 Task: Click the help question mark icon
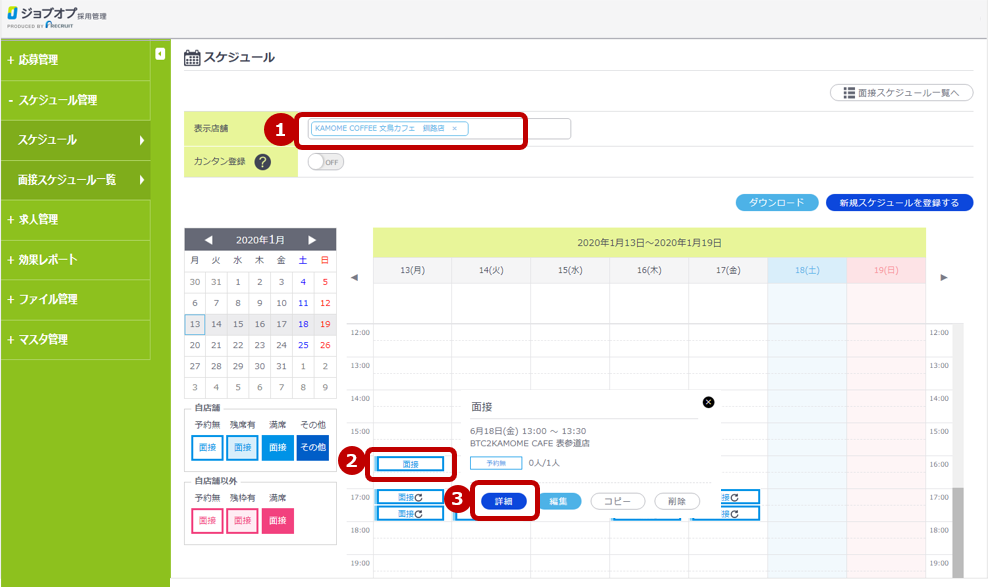[263, 162]
